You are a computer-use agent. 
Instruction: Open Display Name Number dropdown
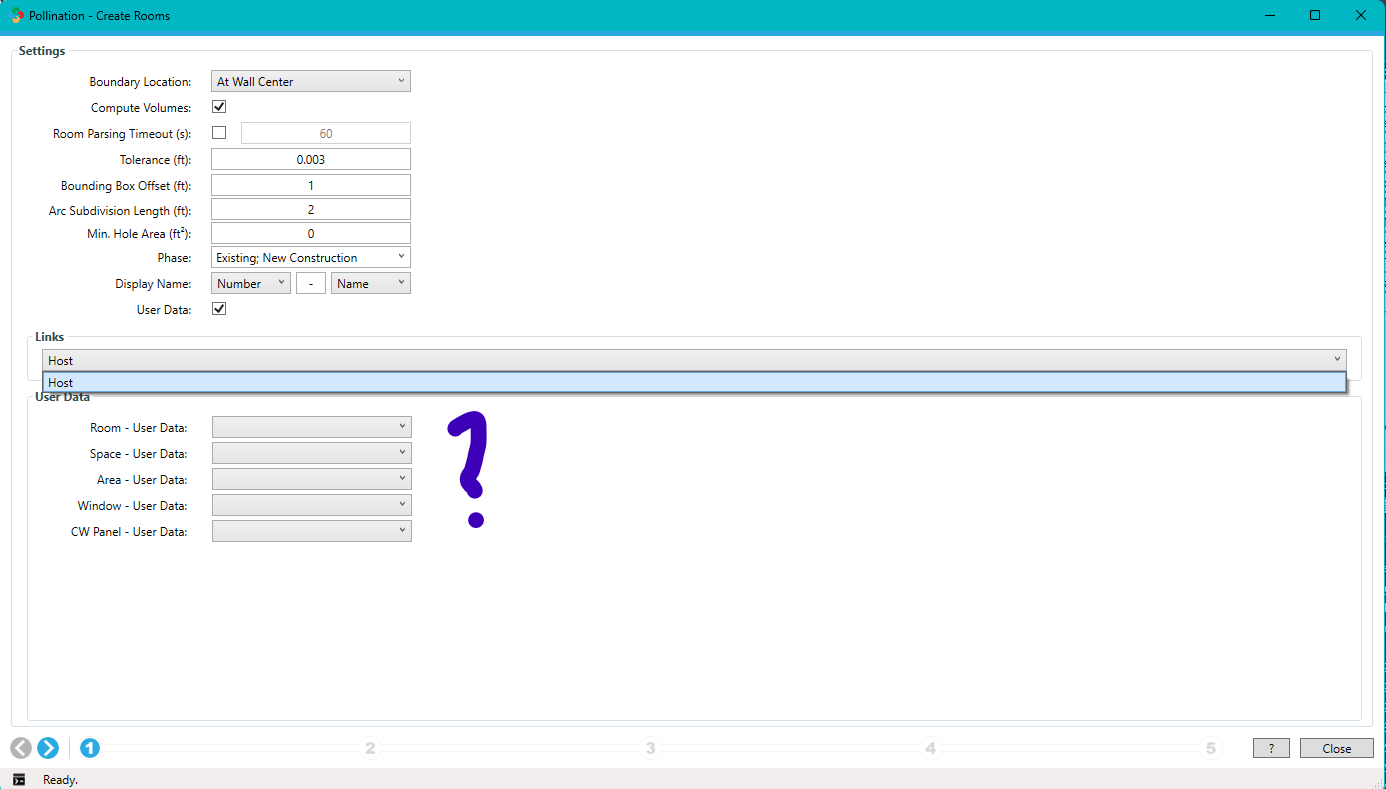(x=251, y=284)
